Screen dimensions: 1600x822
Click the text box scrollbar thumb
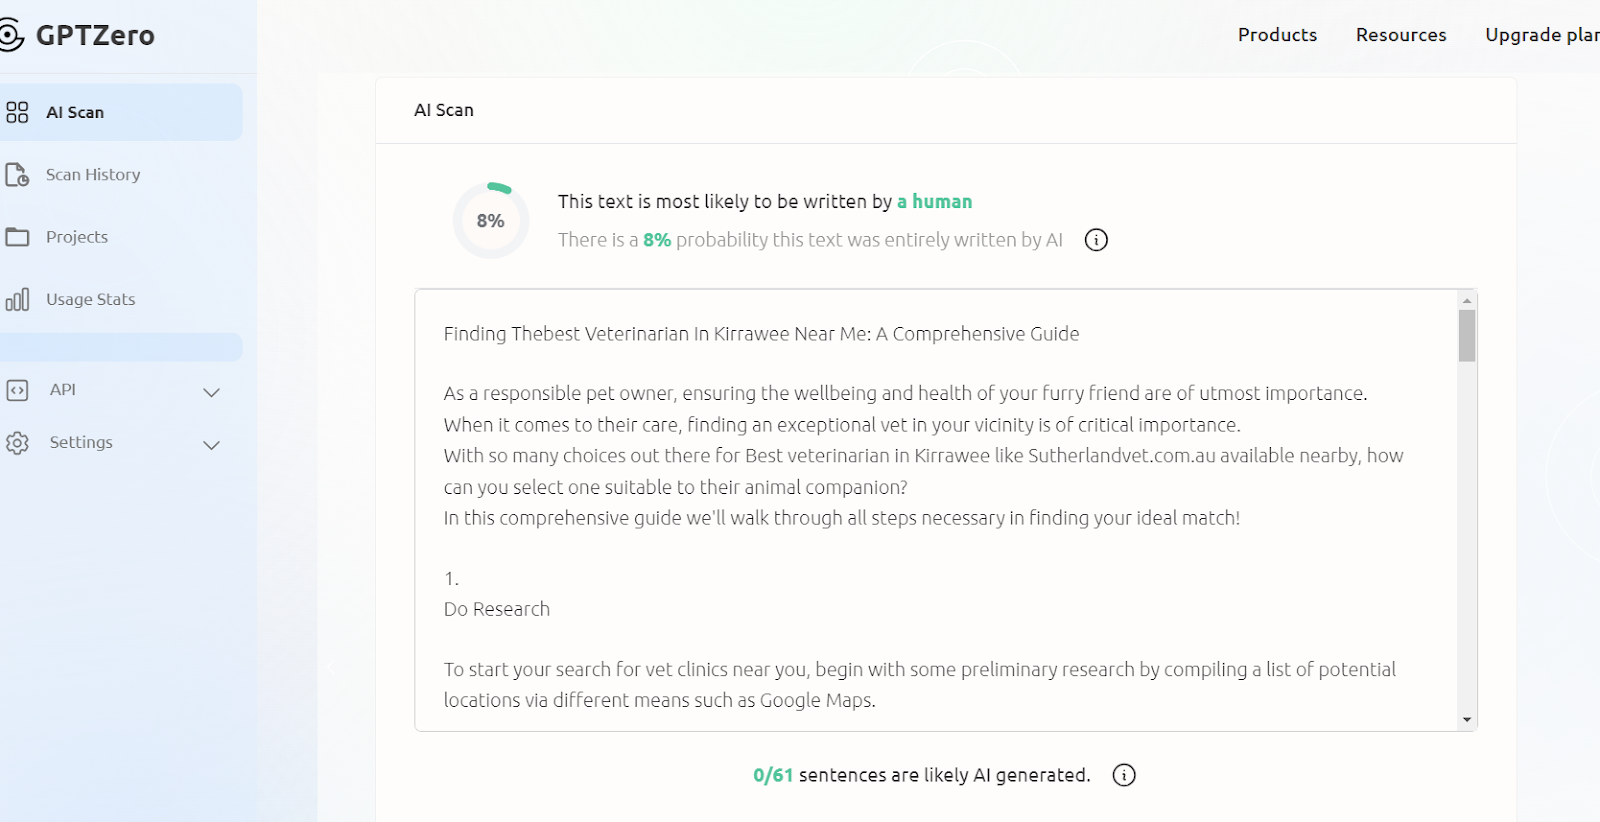tap(1467, 335)
